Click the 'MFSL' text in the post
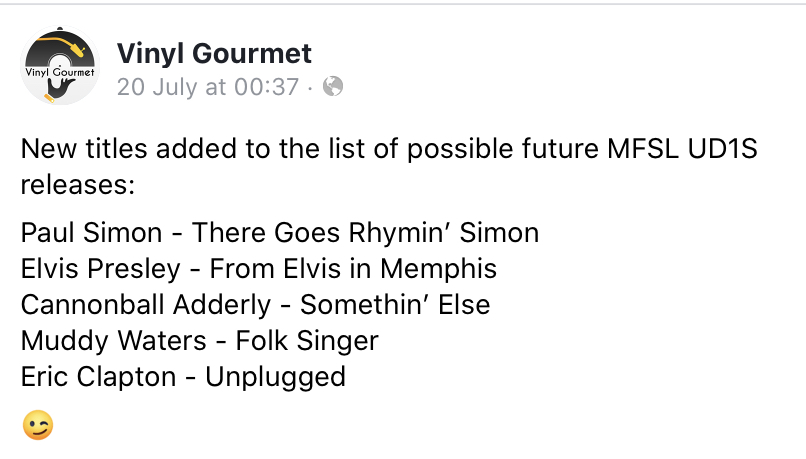Image resolution: width=806 pixels, height=459 pixels. tap(638, 150)
